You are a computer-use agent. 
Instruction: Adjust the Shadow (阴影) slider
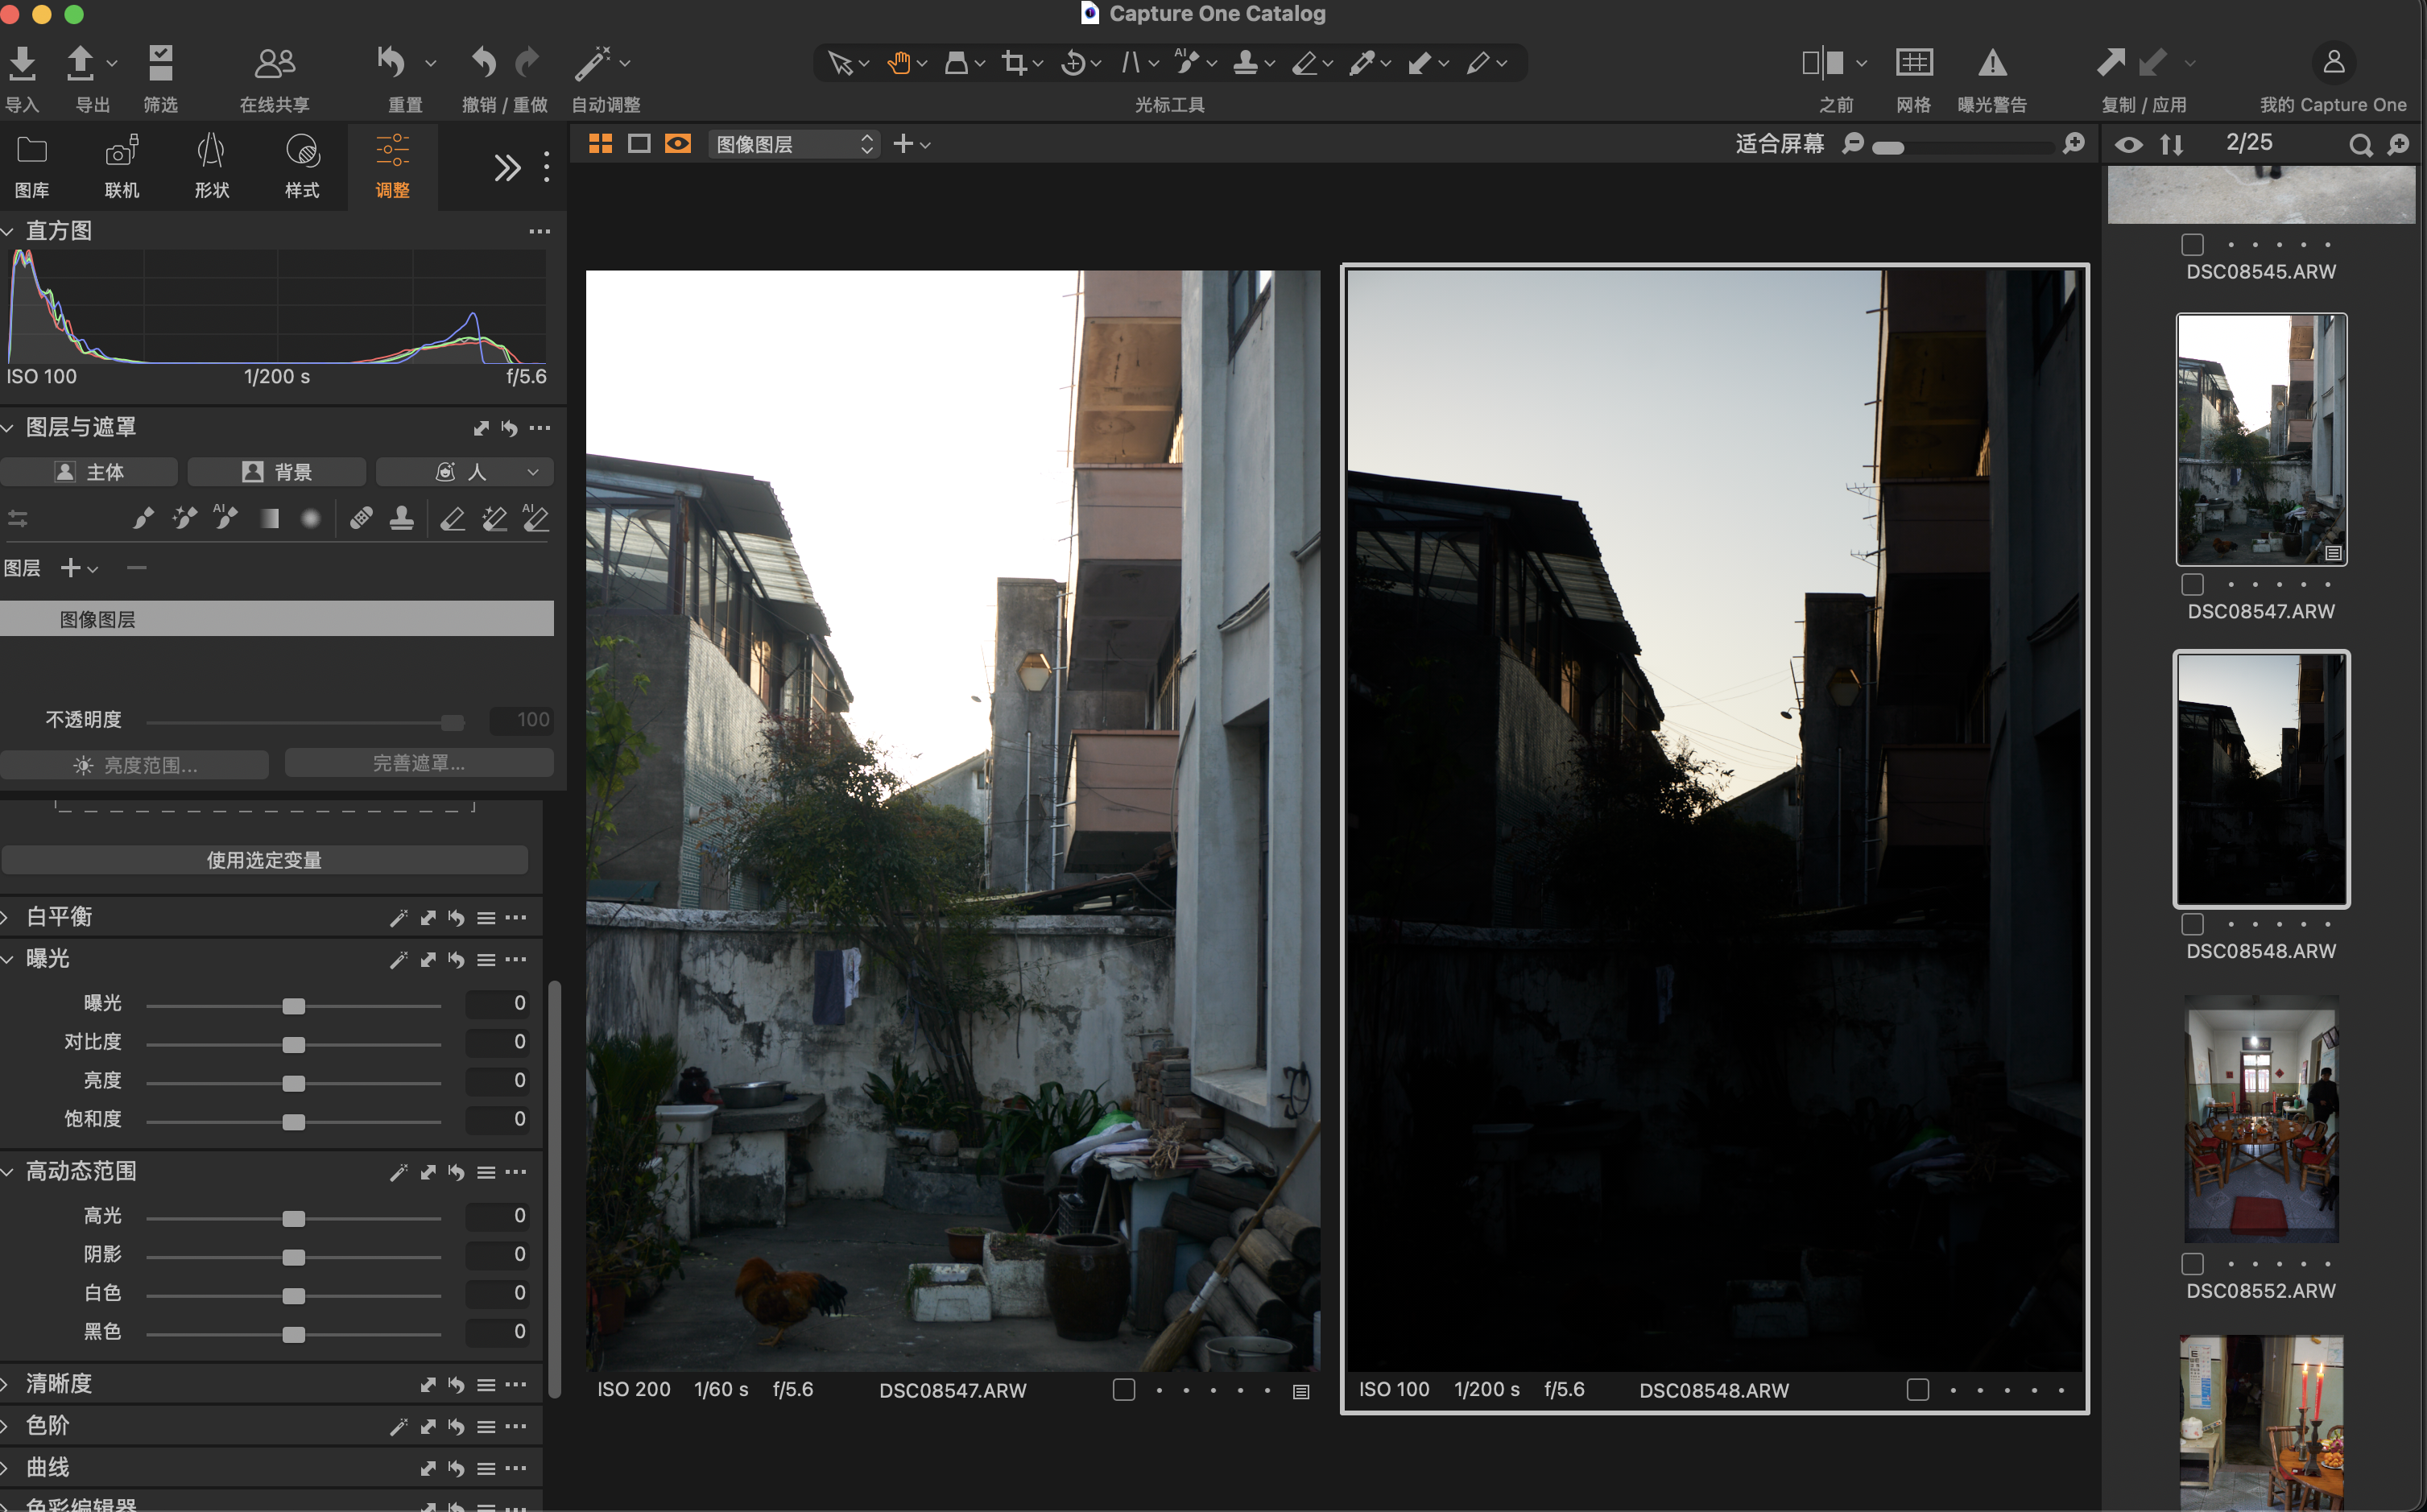tap(294, 1257)
